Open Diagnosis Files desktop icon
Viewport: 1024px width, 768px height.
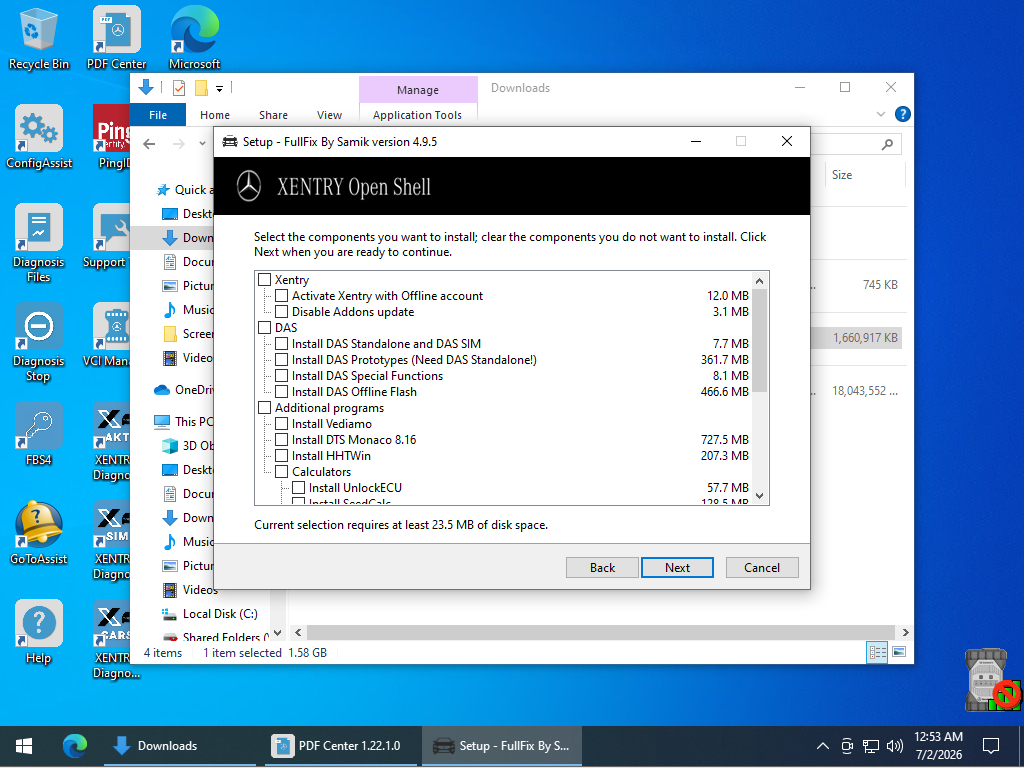[x=39, y=243]
